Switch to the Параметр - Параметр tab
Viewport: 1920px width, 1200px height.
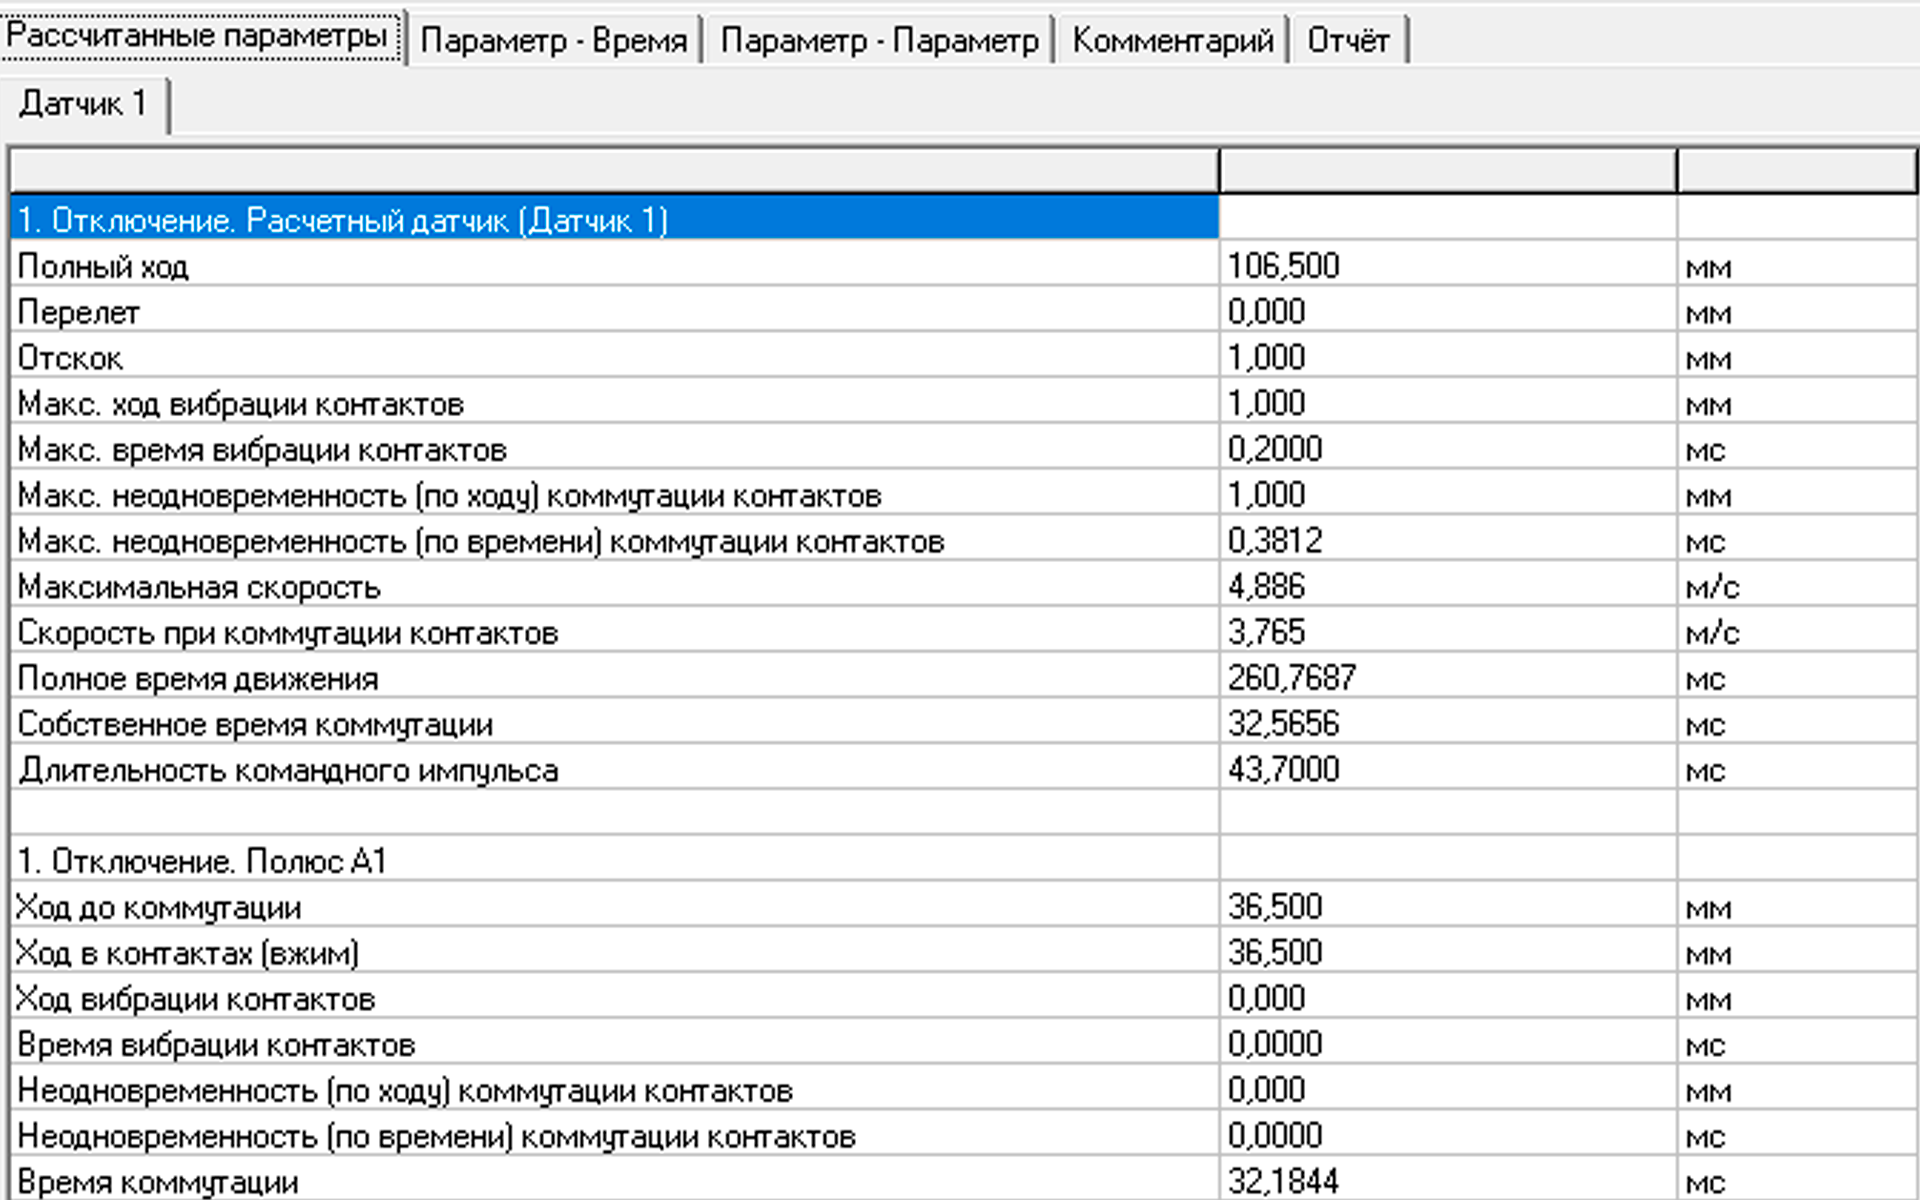tap(879, 41)
